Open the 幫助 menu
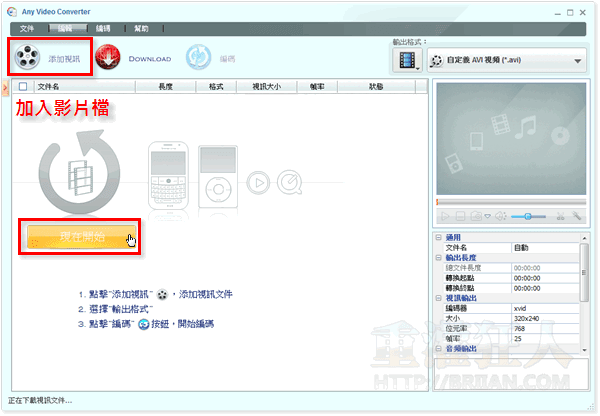Image resolution: width=600 pixels, height=416 pixels. tap(141, 28)
